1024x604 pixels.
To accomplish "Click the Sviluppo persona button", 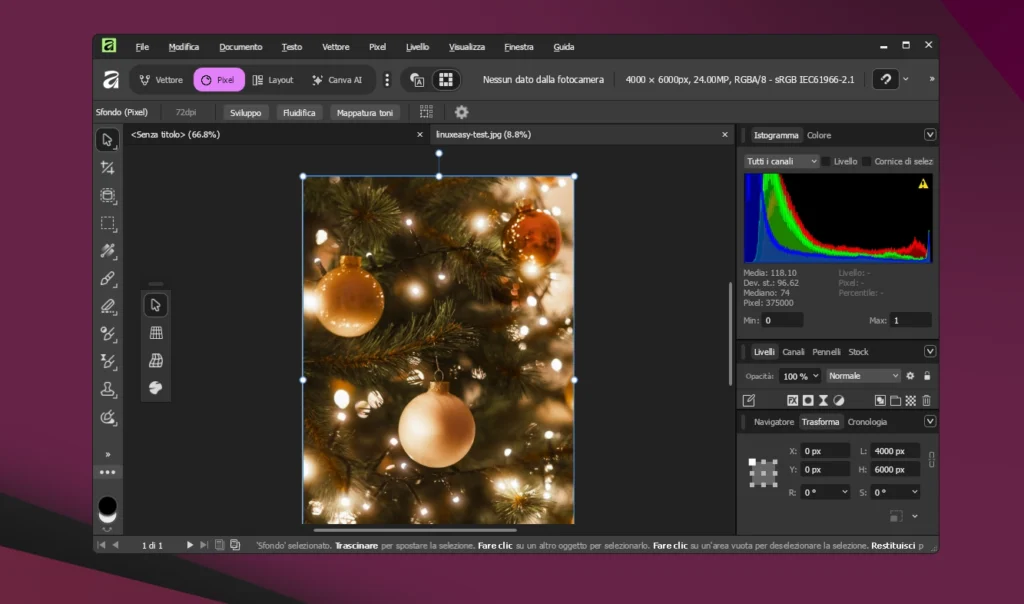I will 244,111.
